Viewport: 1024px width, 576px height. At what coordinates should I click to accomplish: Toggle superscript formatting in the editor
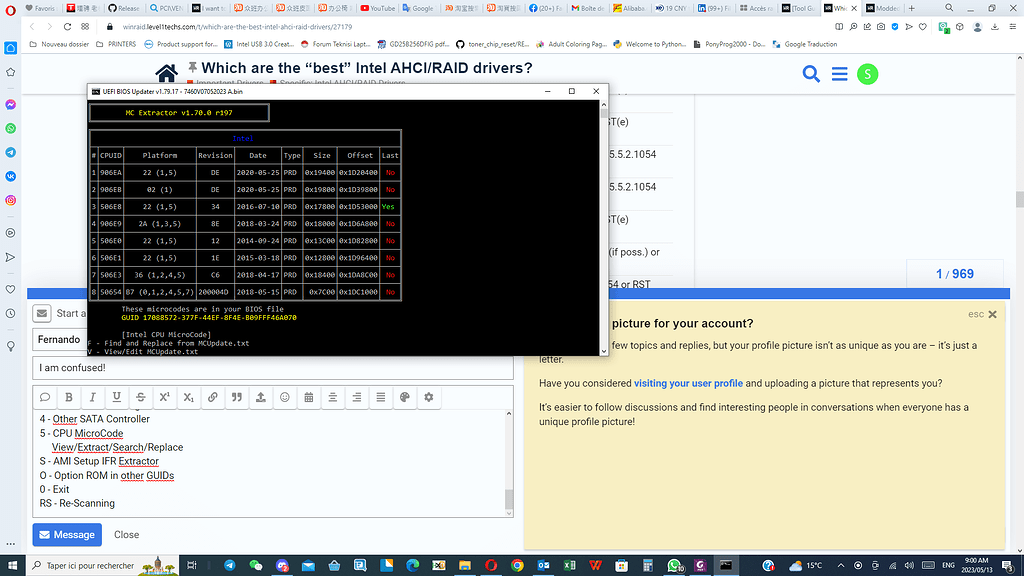pos(163,399)
